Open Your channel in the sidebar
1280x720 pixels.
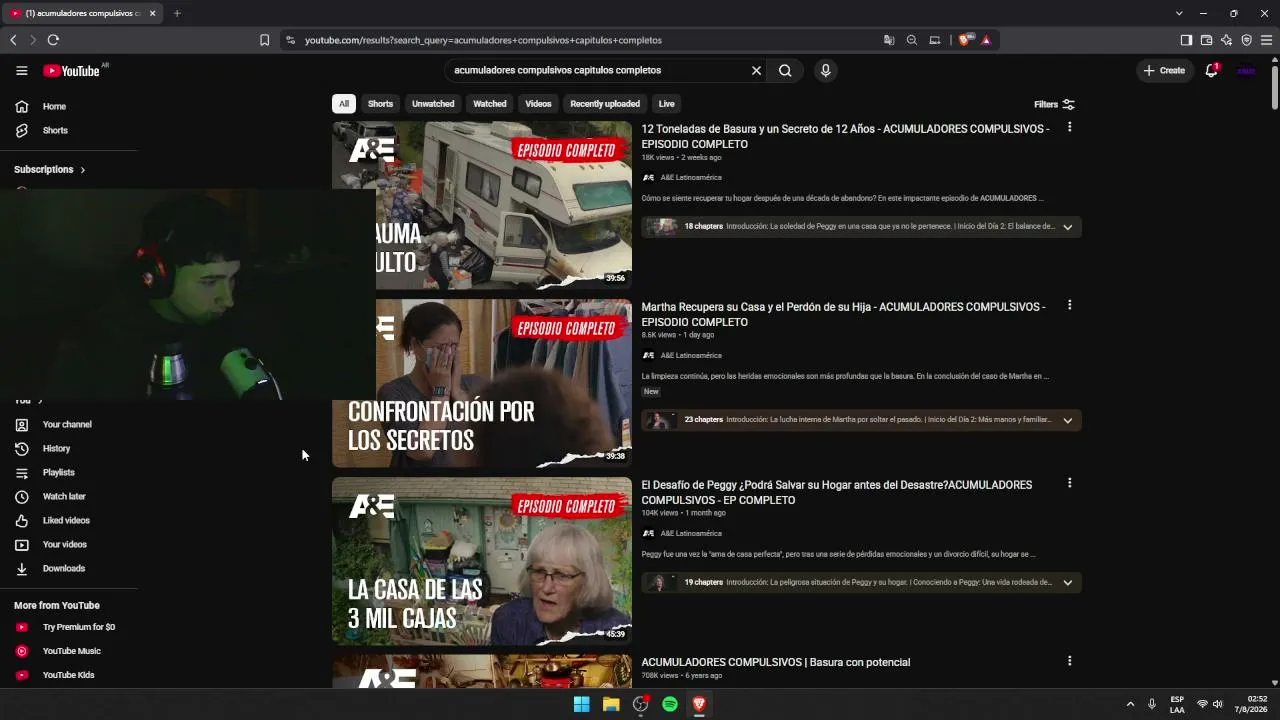coord(69,425)
